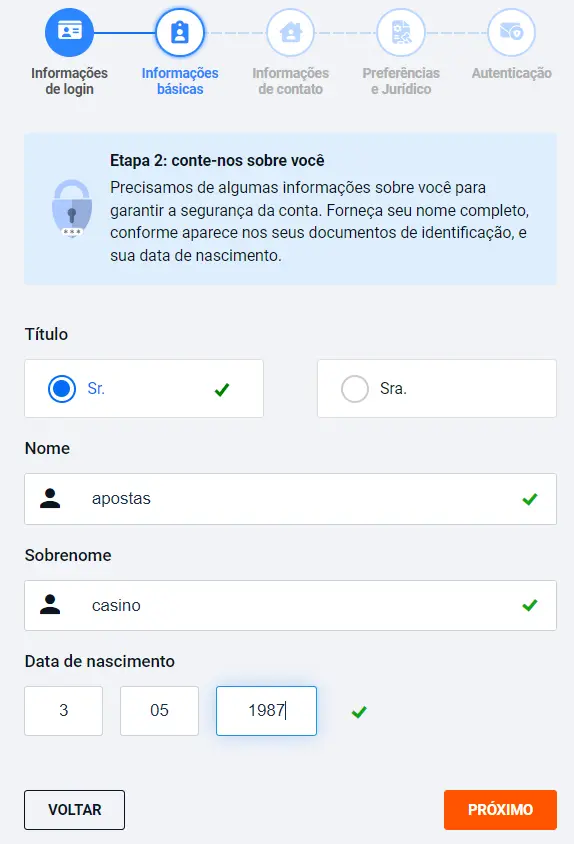Click the person icon in the Nome field
This screenshot has height=844, width=574.
pyautogui.click(x=50, y=498)
